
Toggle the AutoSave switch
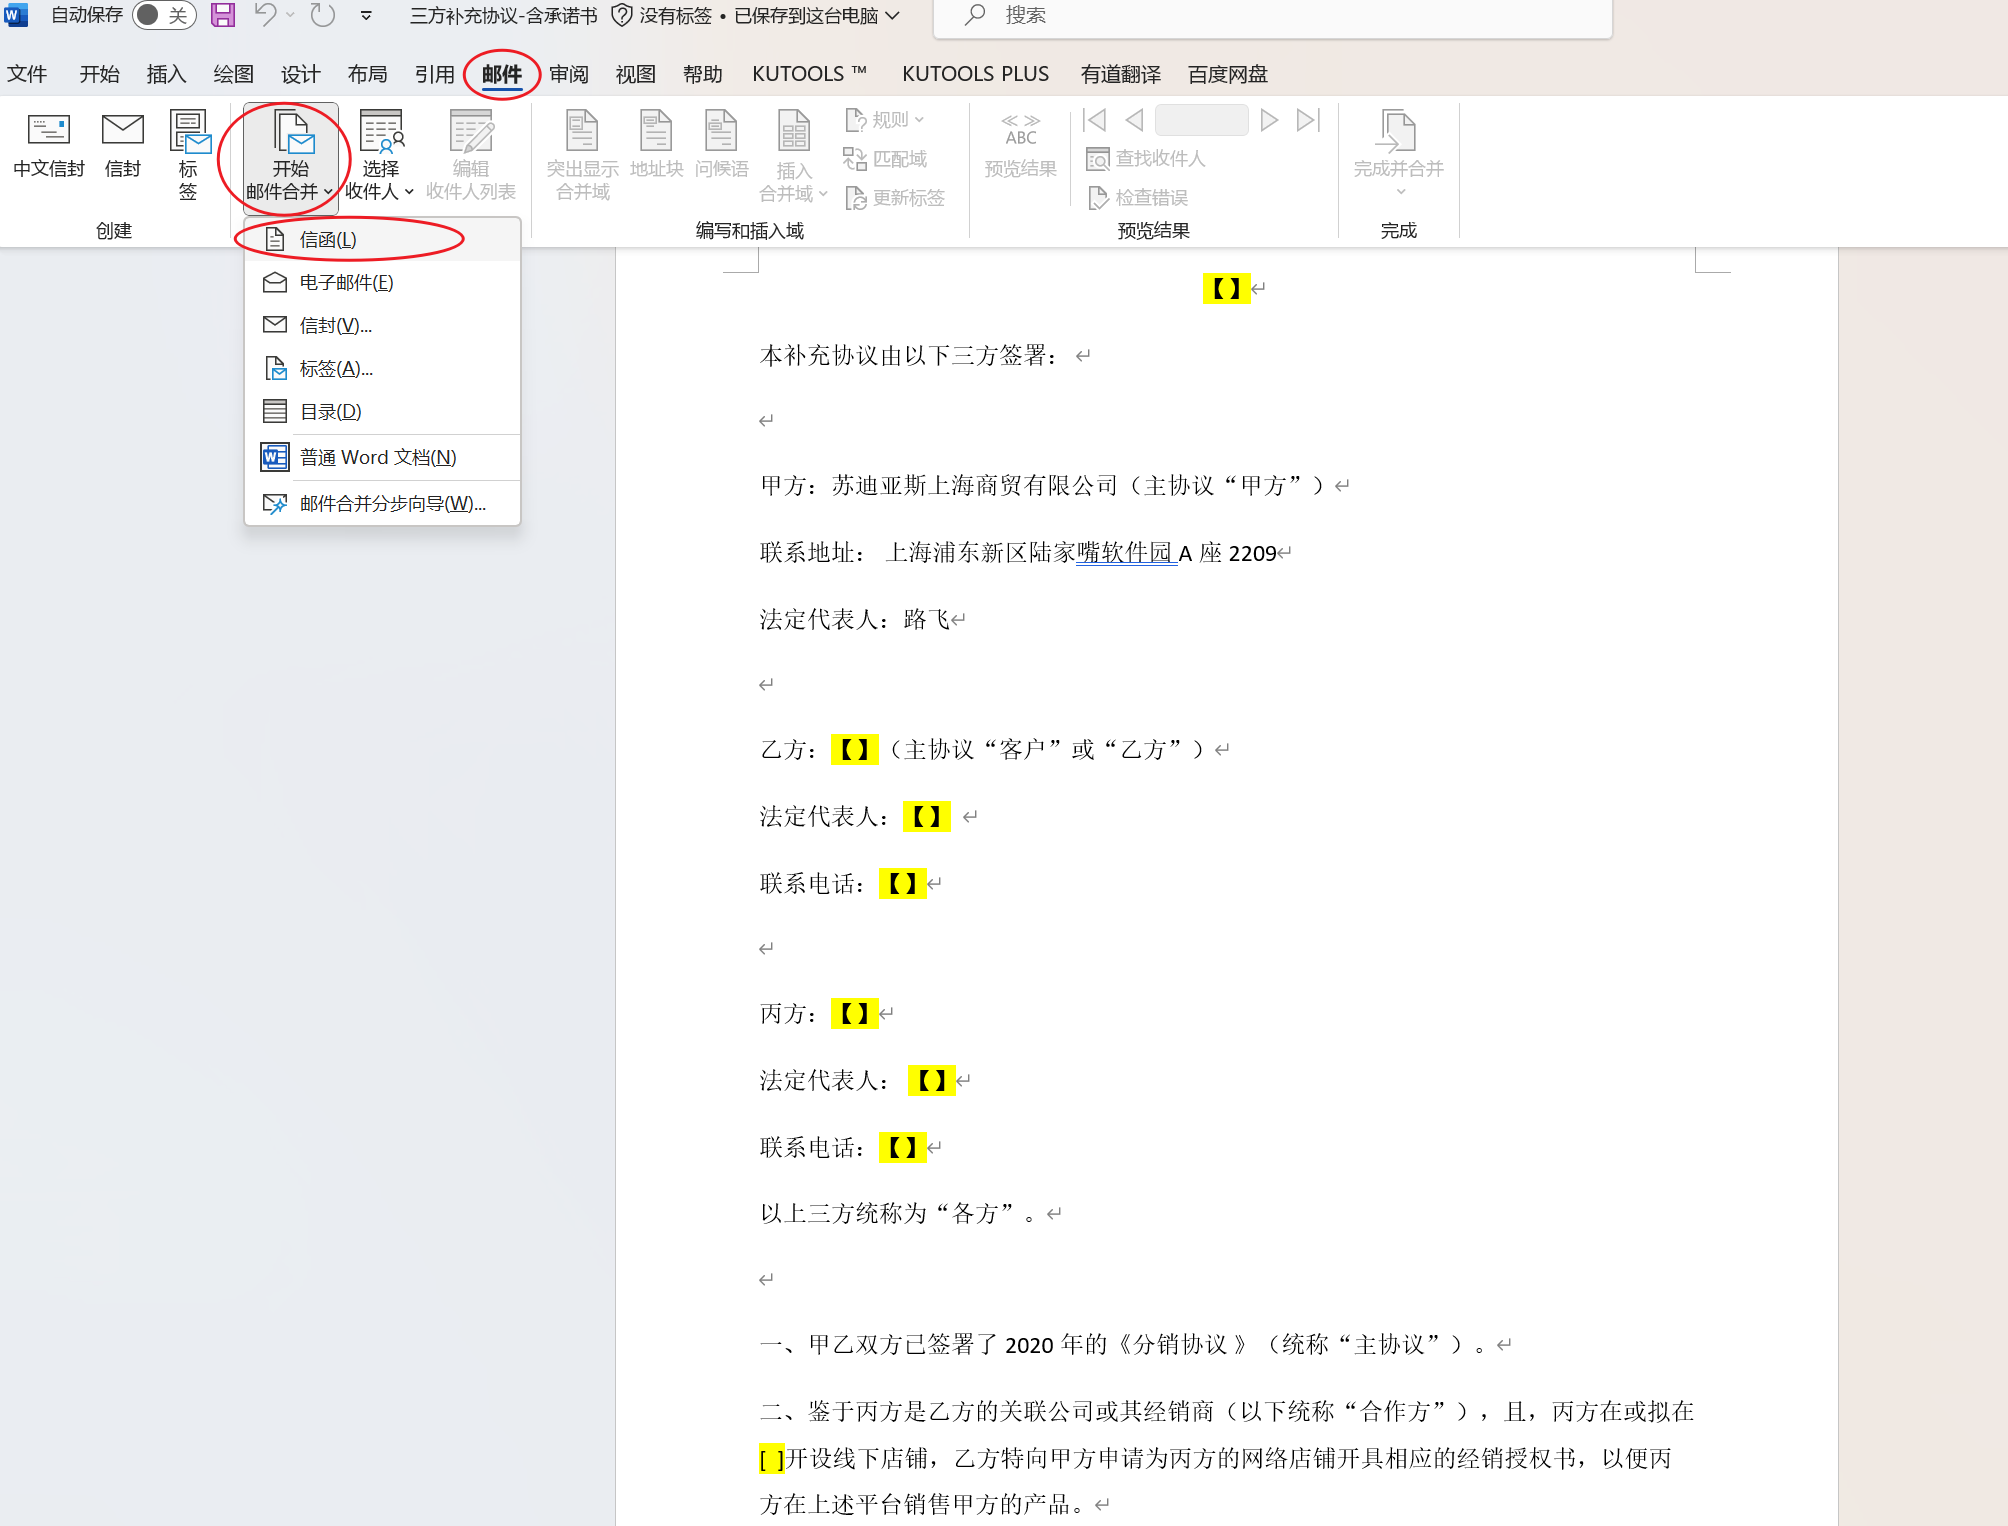pos(163,15)
